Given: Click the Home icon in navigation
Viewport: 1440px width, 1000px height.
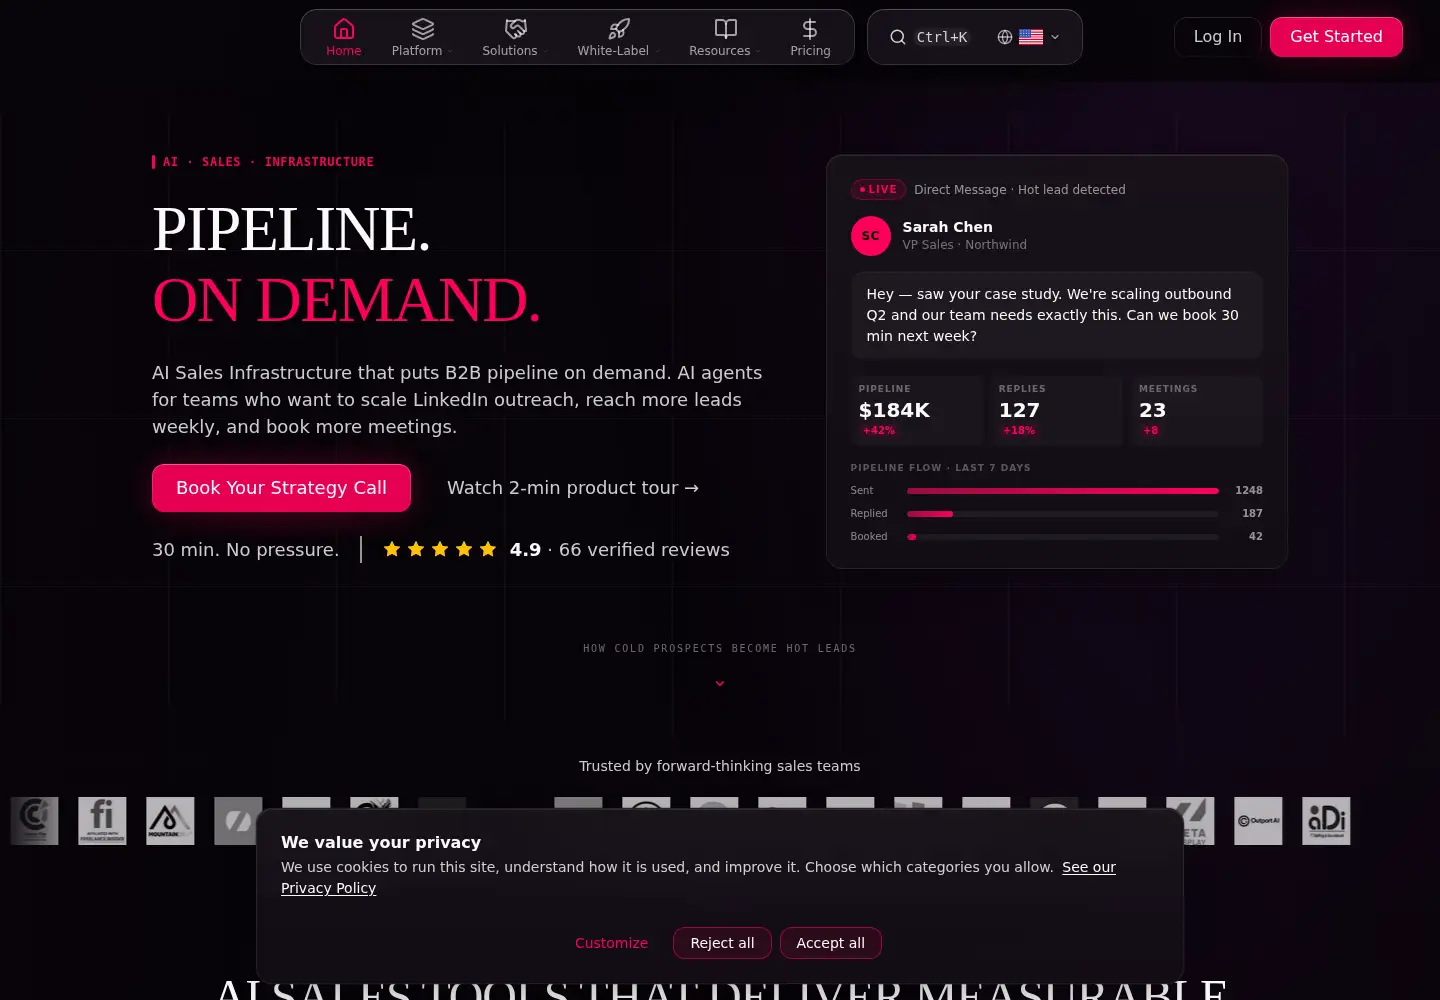Looking at the screenshot, I should coord(344,29).
